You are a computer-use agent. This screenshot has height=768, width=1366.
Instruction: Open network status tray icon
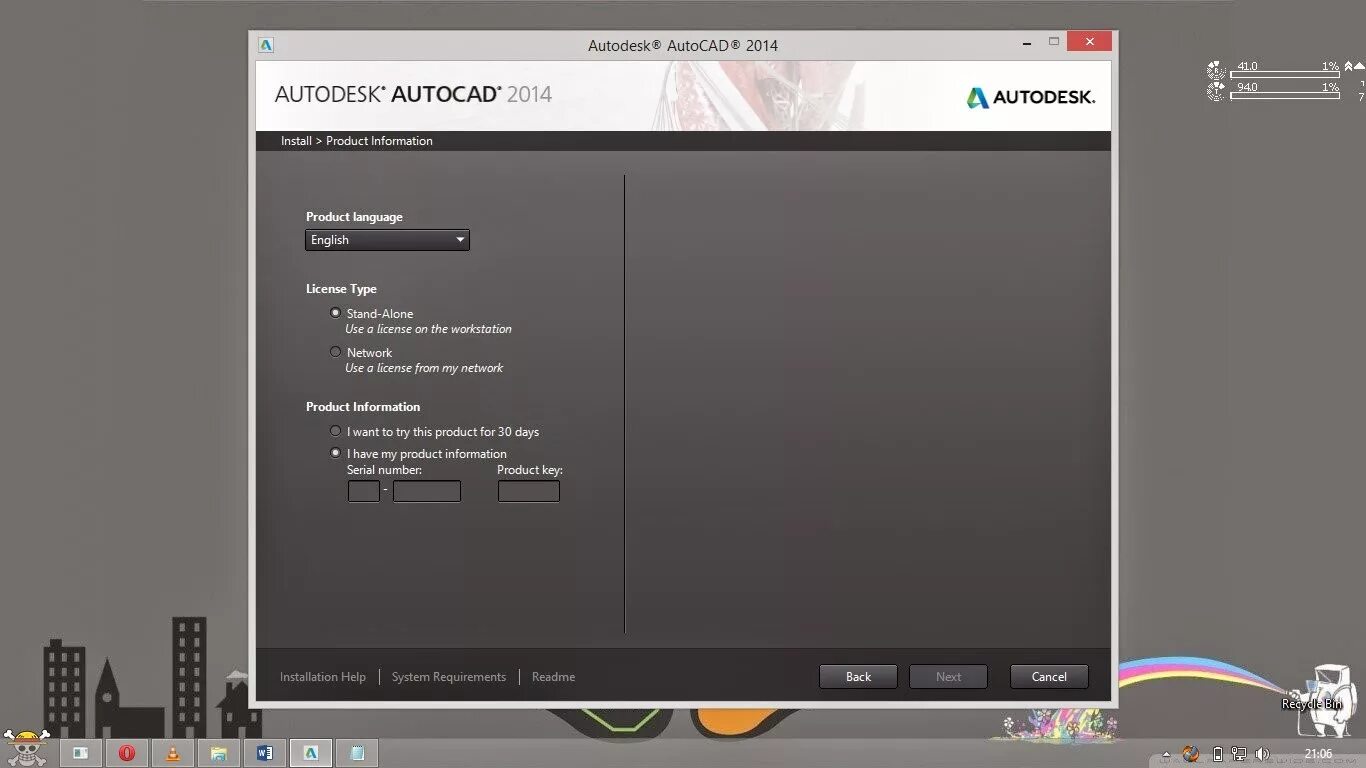[x=1239, y=754]
